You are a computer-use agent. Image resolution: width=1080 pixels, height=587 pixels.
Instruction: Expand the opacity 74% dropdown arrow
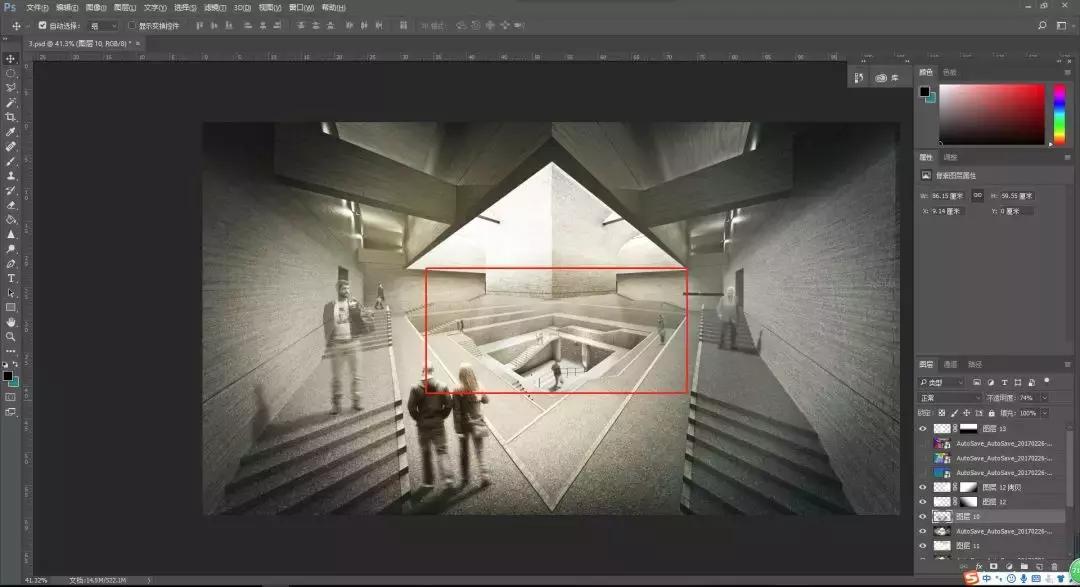[1044, 397]
